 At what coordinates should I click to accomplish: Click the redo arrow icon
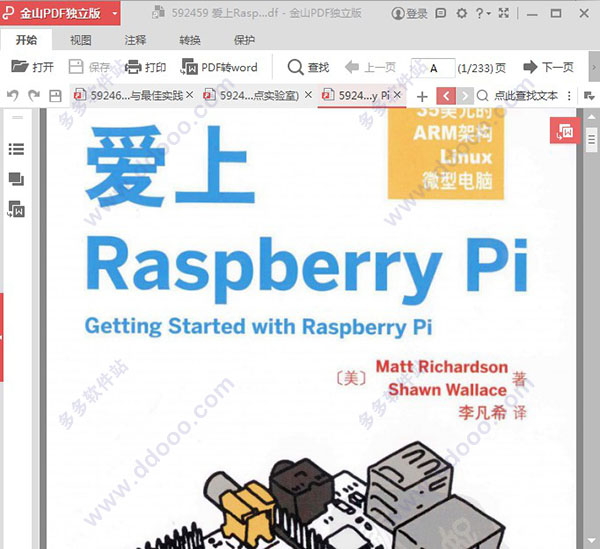point(34,95)
